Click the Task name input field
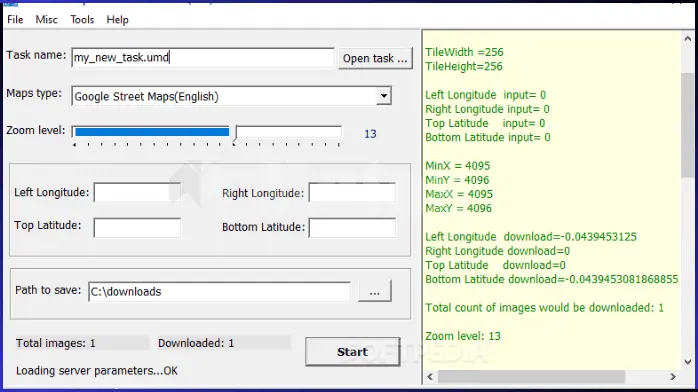The image size is (698, 392). 203,58
